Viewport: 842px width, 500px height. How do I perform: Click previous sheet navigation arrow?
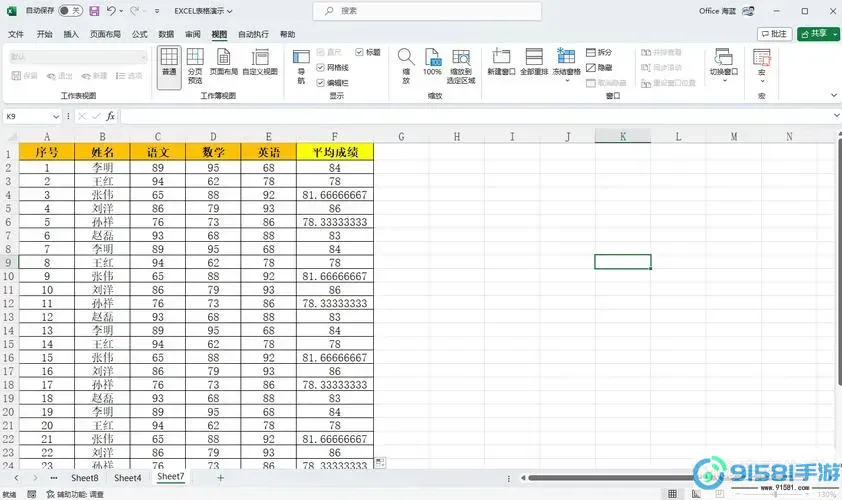point(17,477)
